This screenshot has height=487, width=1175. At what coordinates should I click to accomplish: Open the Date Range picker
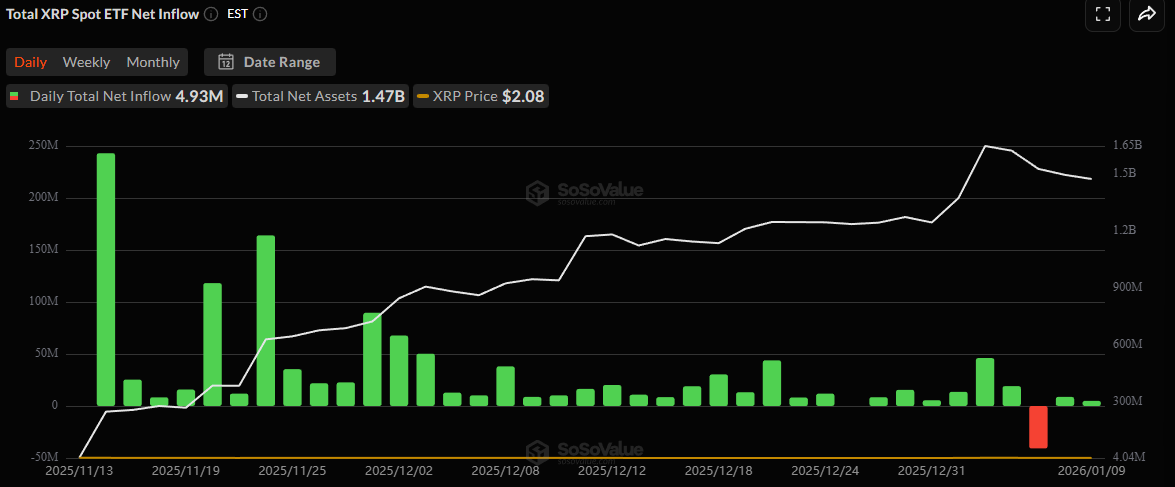click(x=270, y=62)
